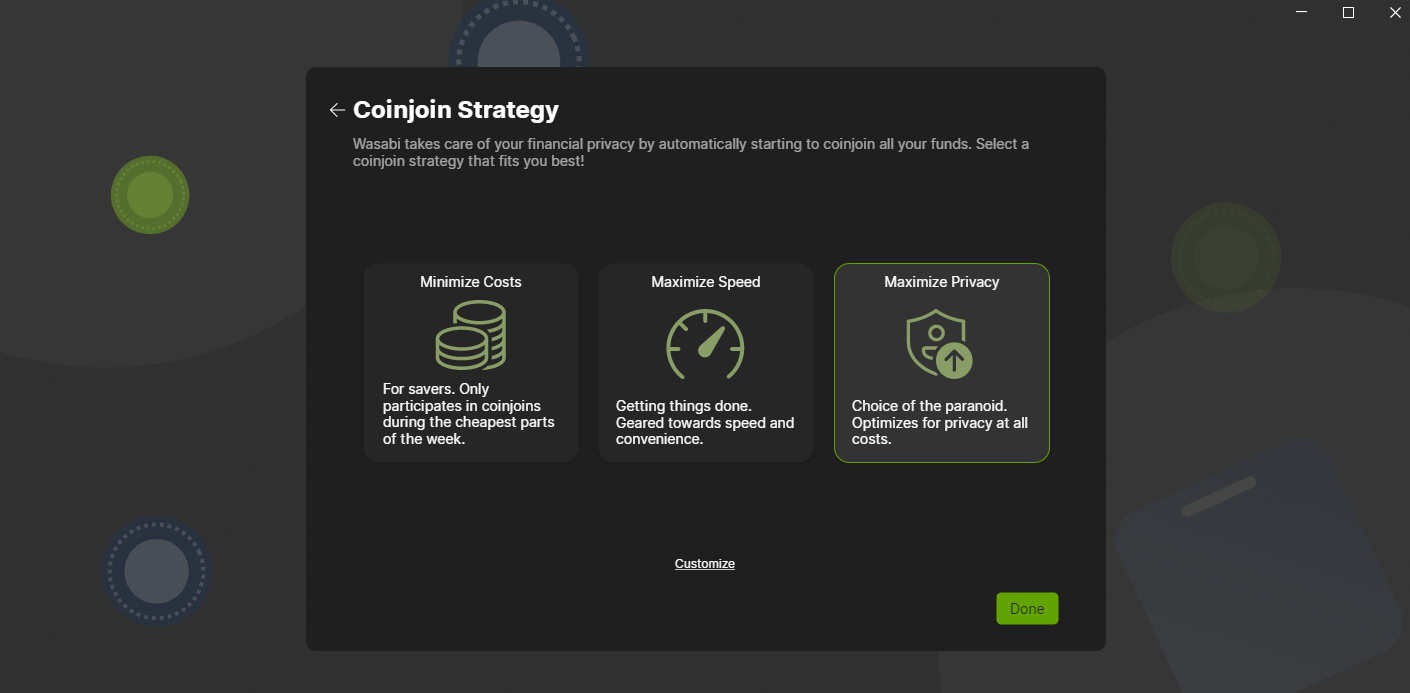Screen dimensions: 1410x693
Task: Select the Maximize Speed title
Action: click(706, 282)
